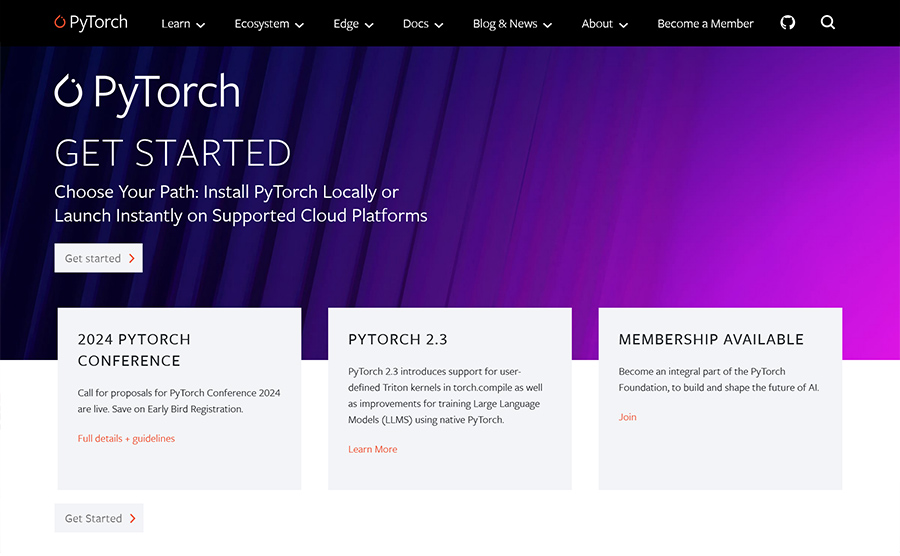Viewport: 900px width, 556px height.
Task: Click the search magnifier icon
Action: tap(828, 22)
